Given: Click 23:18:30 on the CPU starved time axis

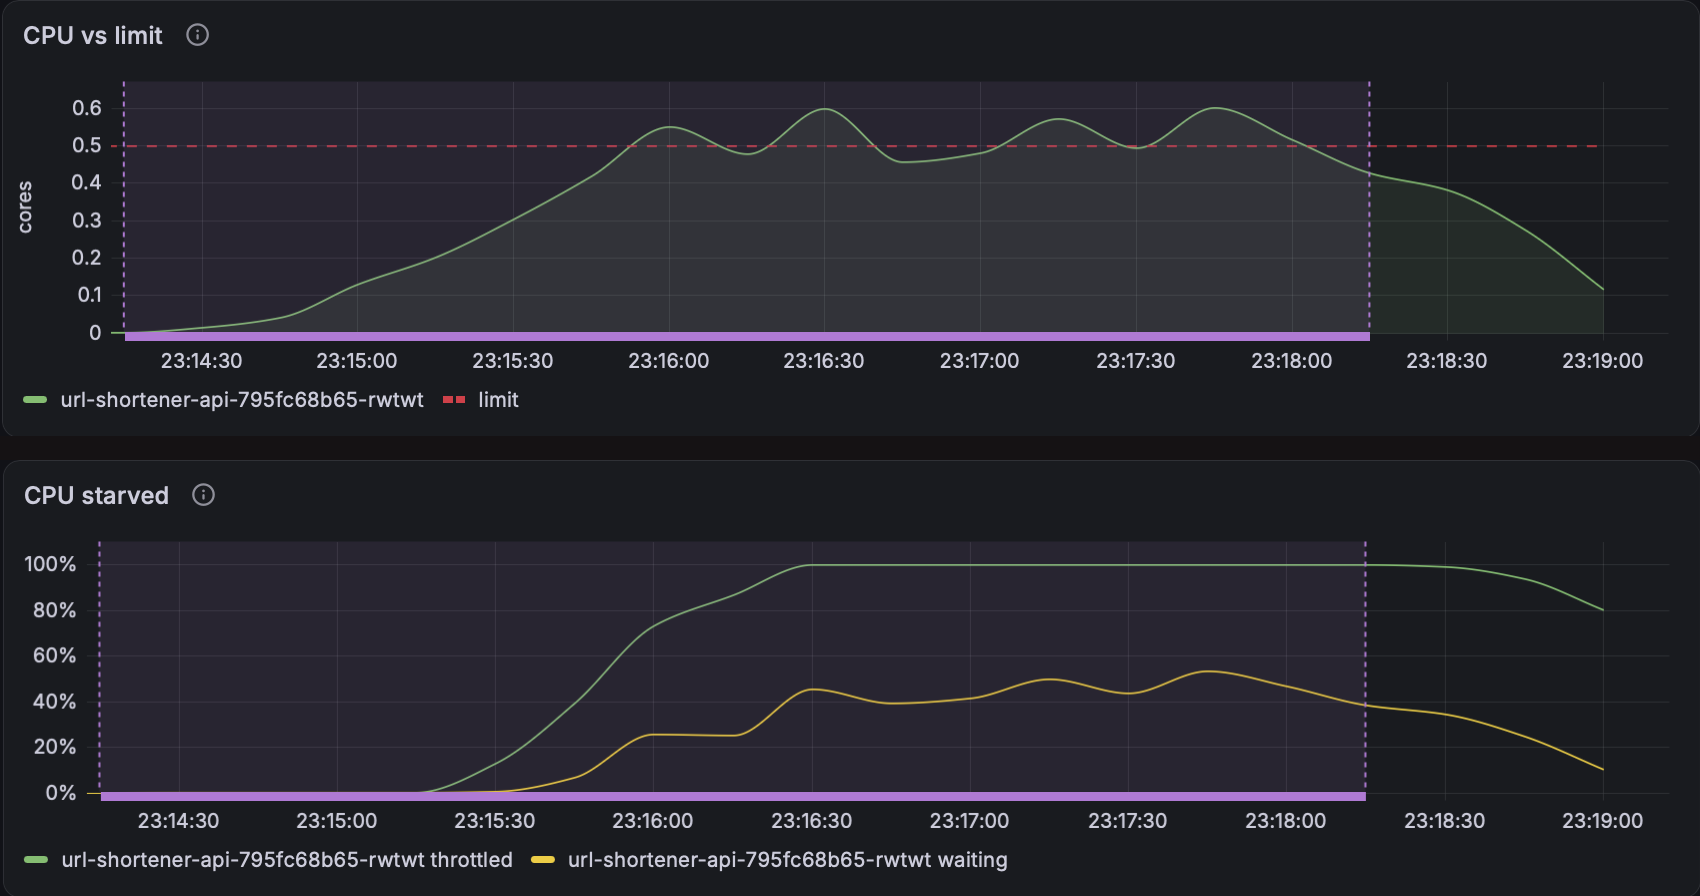Looking at the screenshot, I should pyautogui.click(x=1445, y=821).
